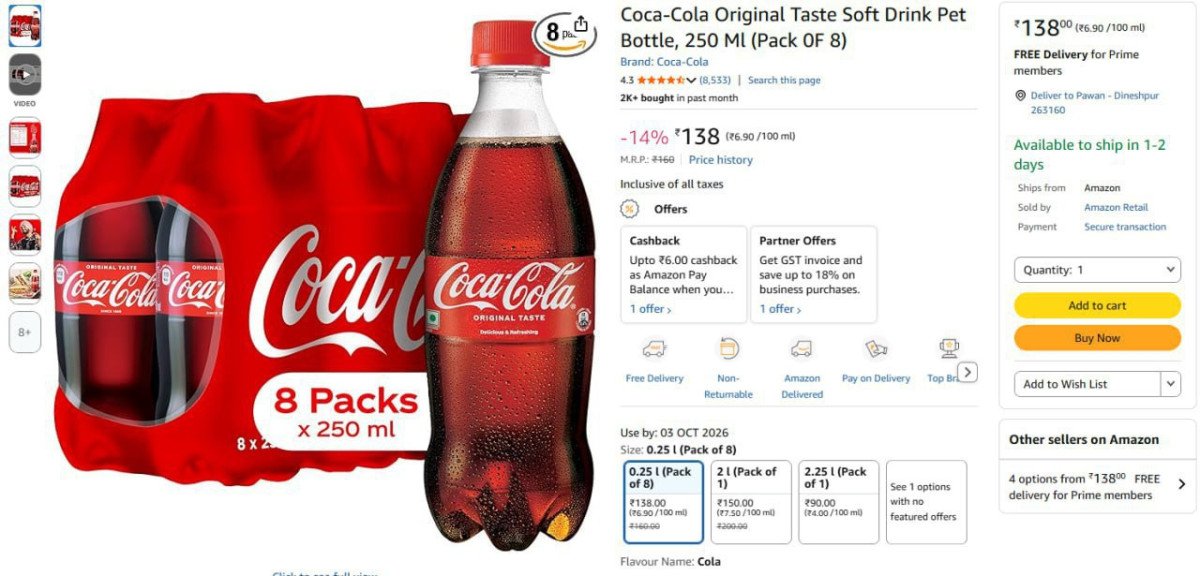Show next feature icons with the carousel arrow
1200x576 pixels.
(x=967, y=372)
